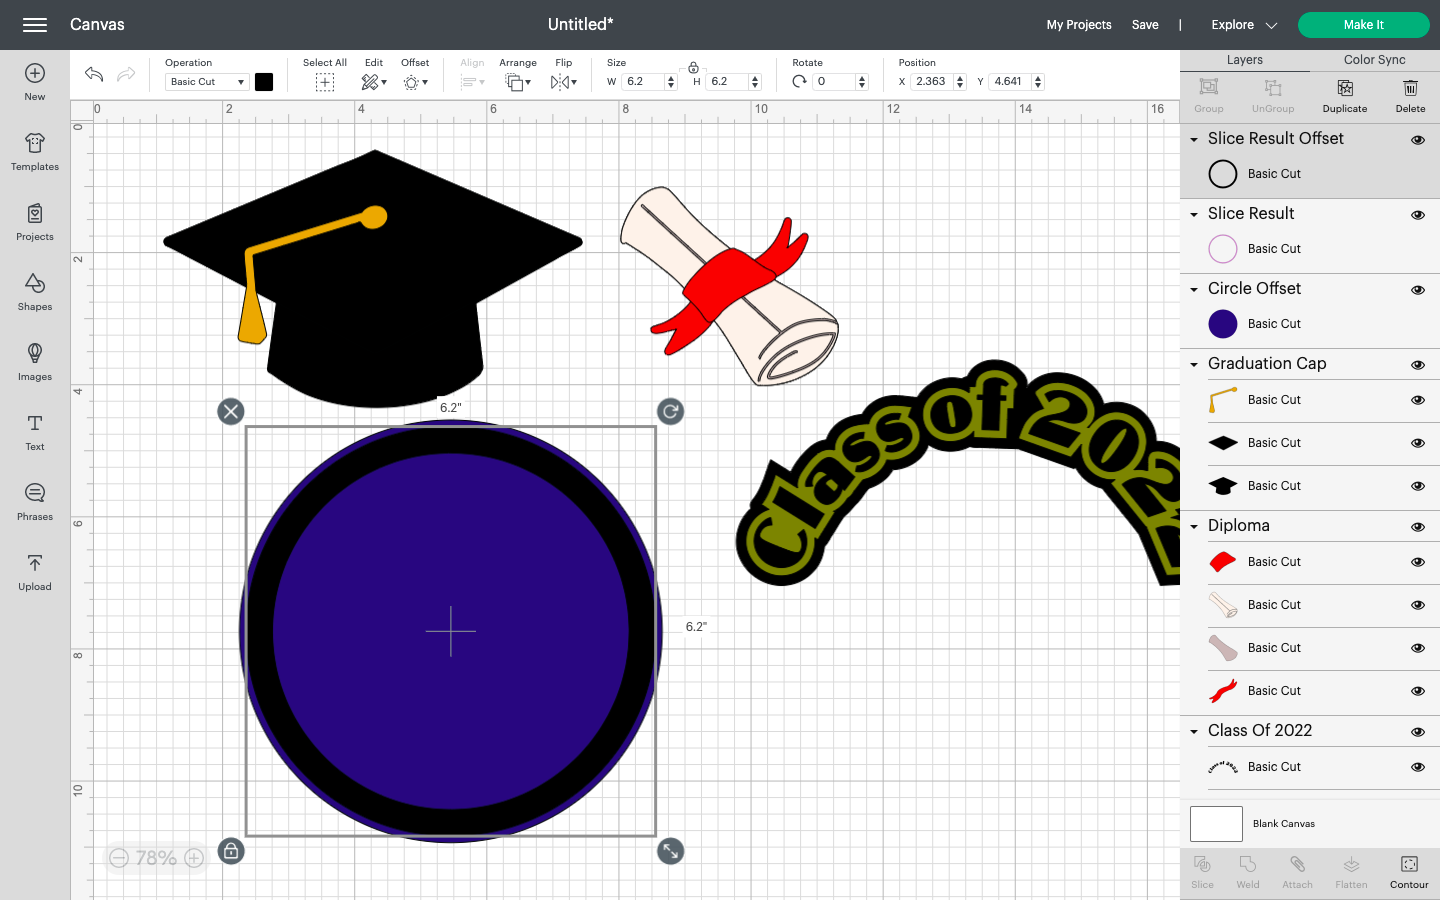Screen dimensions: 1440x900
Task: Remove selection with the canvas X handle
Action: (x=231, y=411)
